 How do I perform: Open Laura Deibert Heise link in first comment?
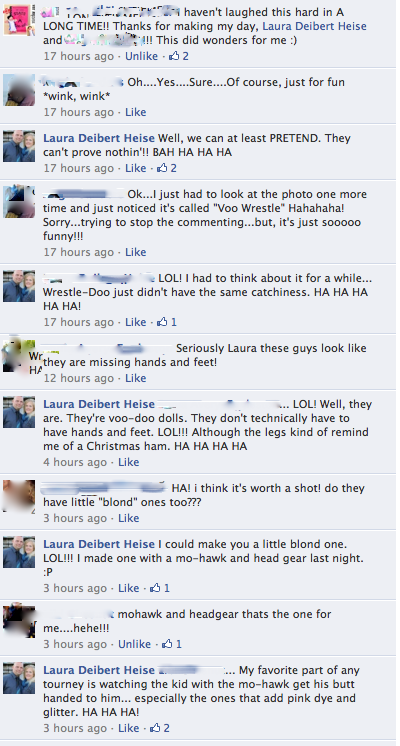tap(314, 26)
